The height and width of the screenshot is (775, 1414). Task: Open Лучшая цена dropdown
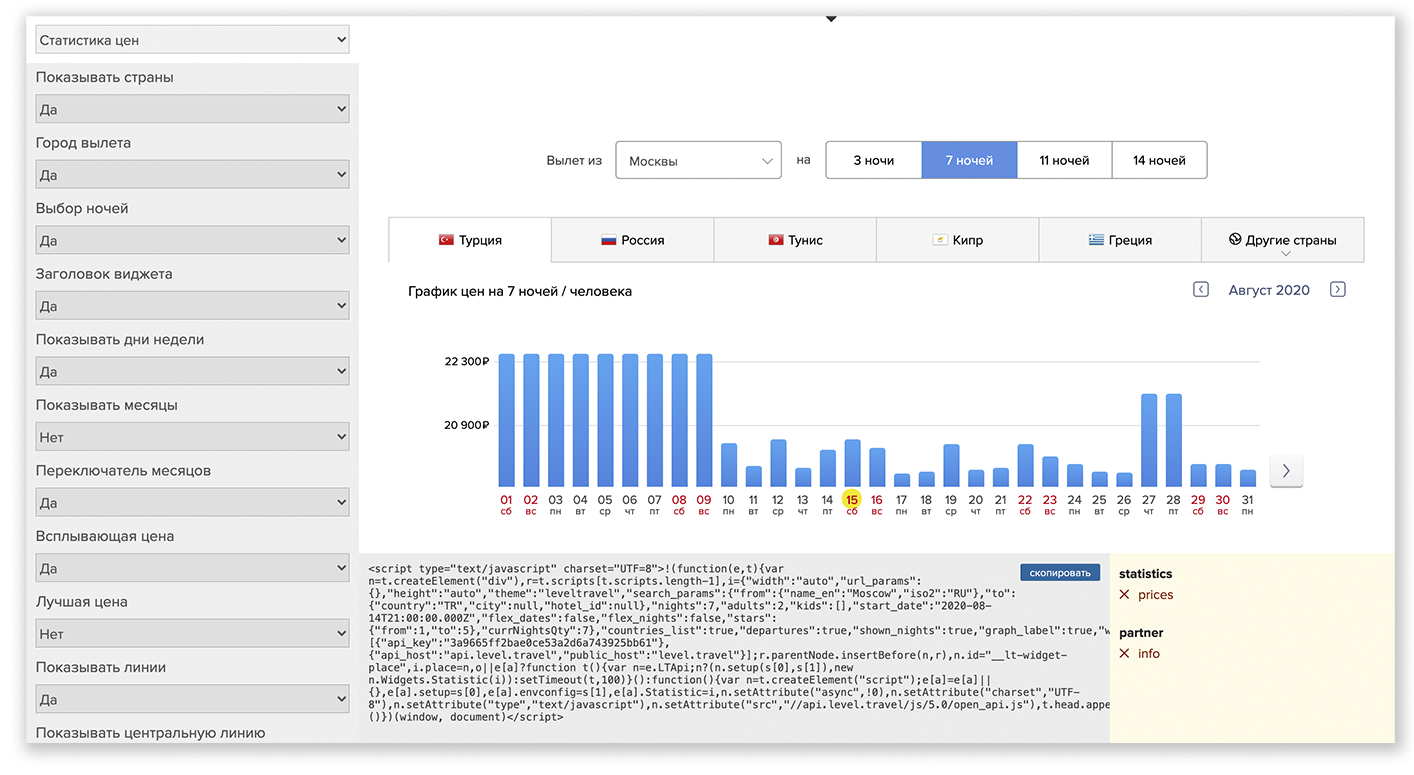point(192,634)
